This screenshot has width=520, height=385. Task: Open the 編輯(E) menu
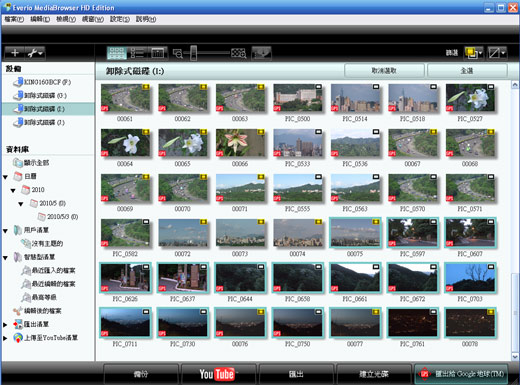40,19
